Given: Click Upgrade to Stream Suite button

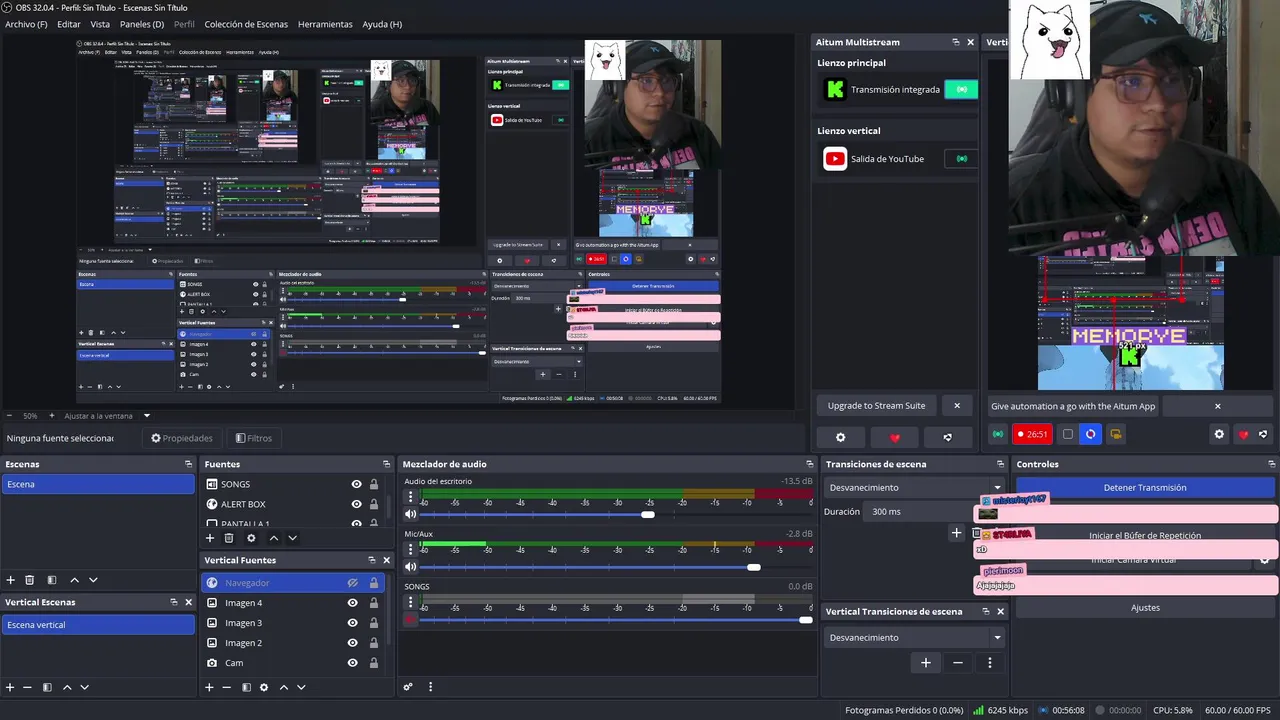Looking at the screenshot, I should click(876, 406).
